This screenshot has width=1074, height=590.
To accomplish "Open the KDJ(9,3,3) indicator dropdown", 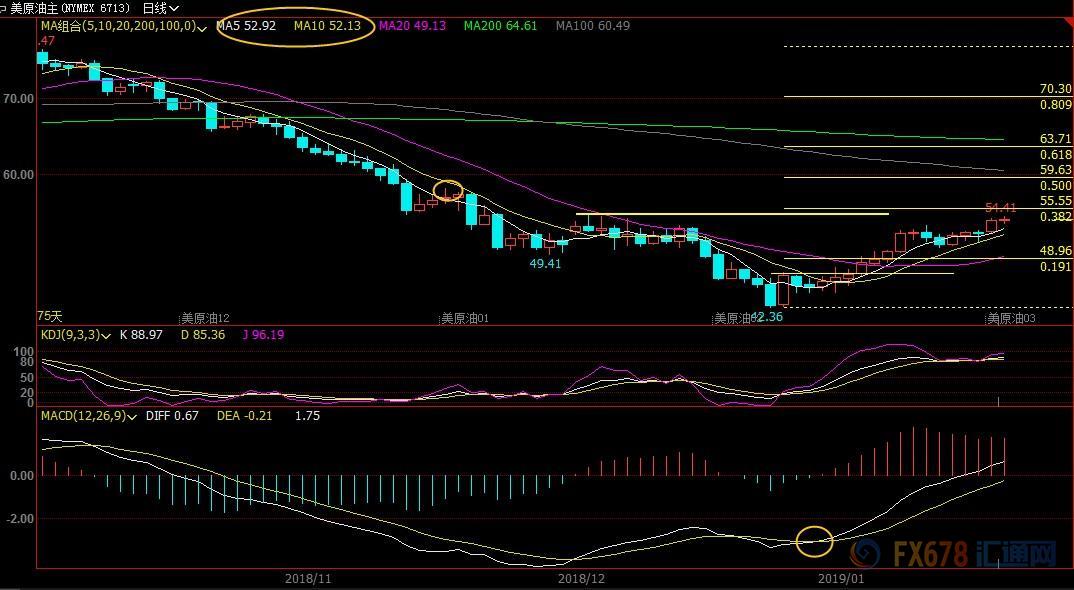I will pos(106,335).
